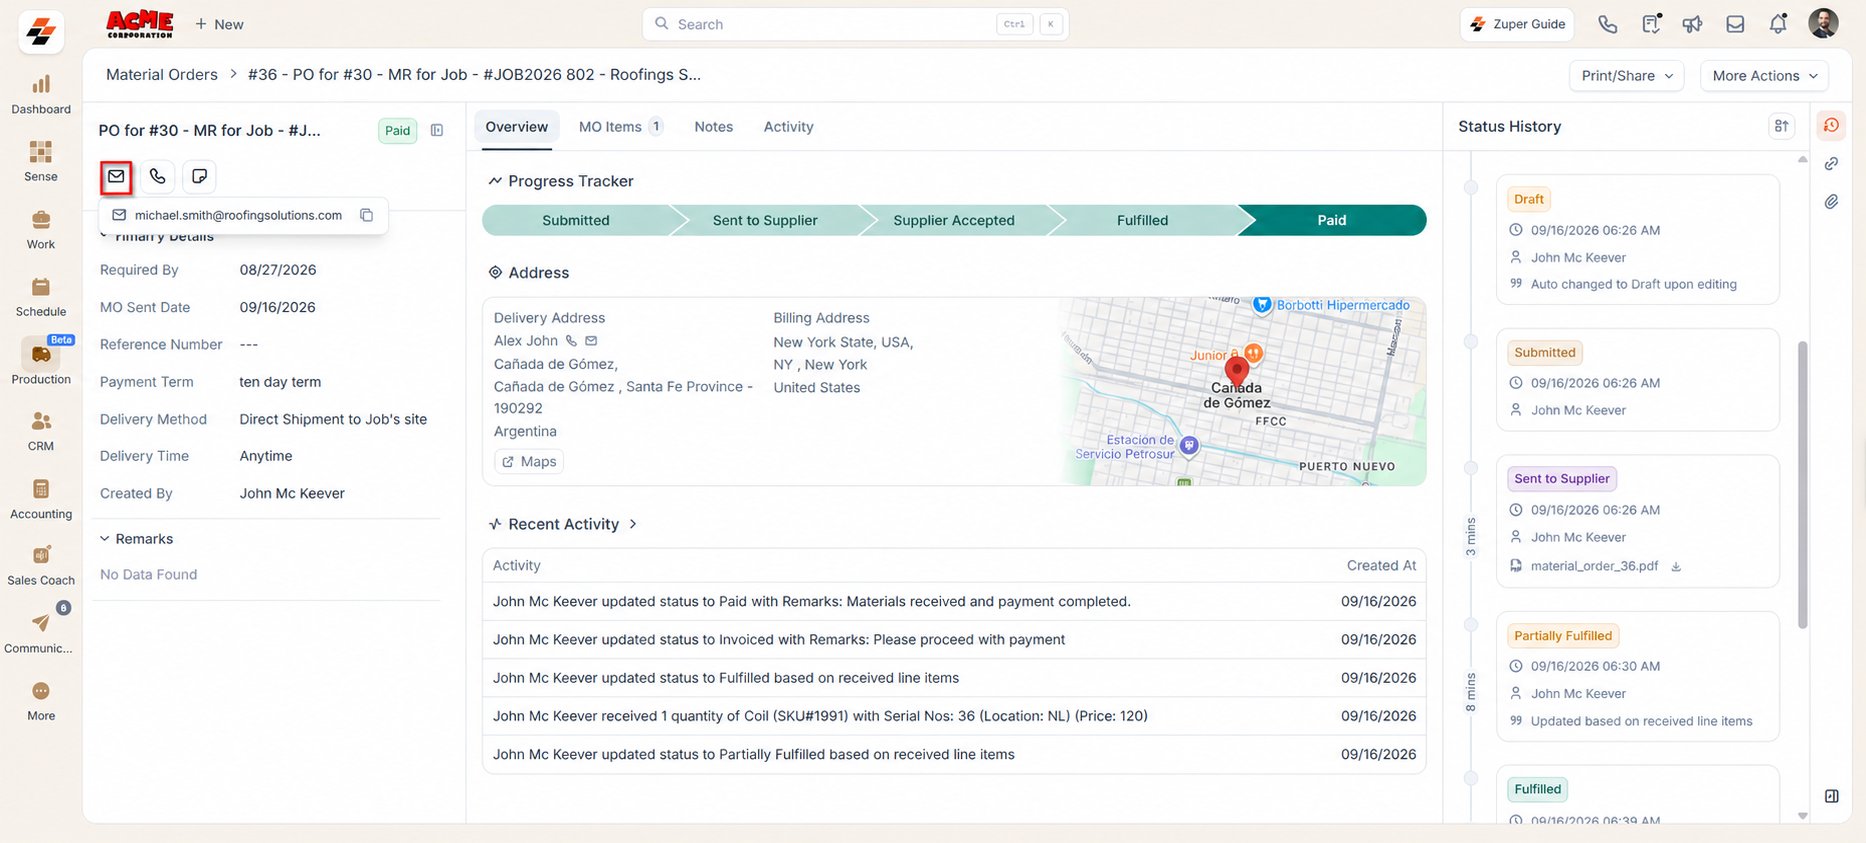Screen dimensions: 1866x843
Task: Open Production beta module
Action: [41, 361]
